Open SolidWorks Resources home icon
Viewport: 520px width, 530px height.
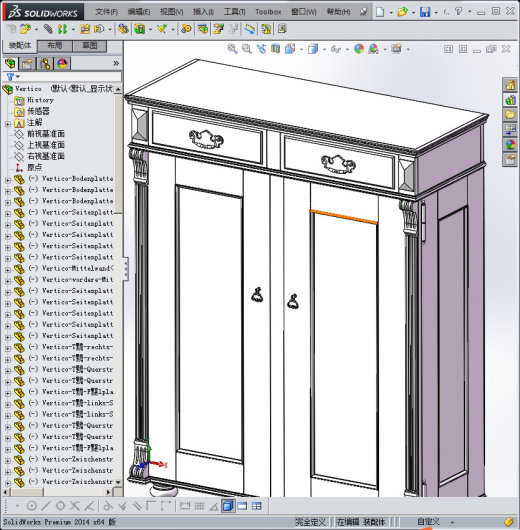[510, 85]
